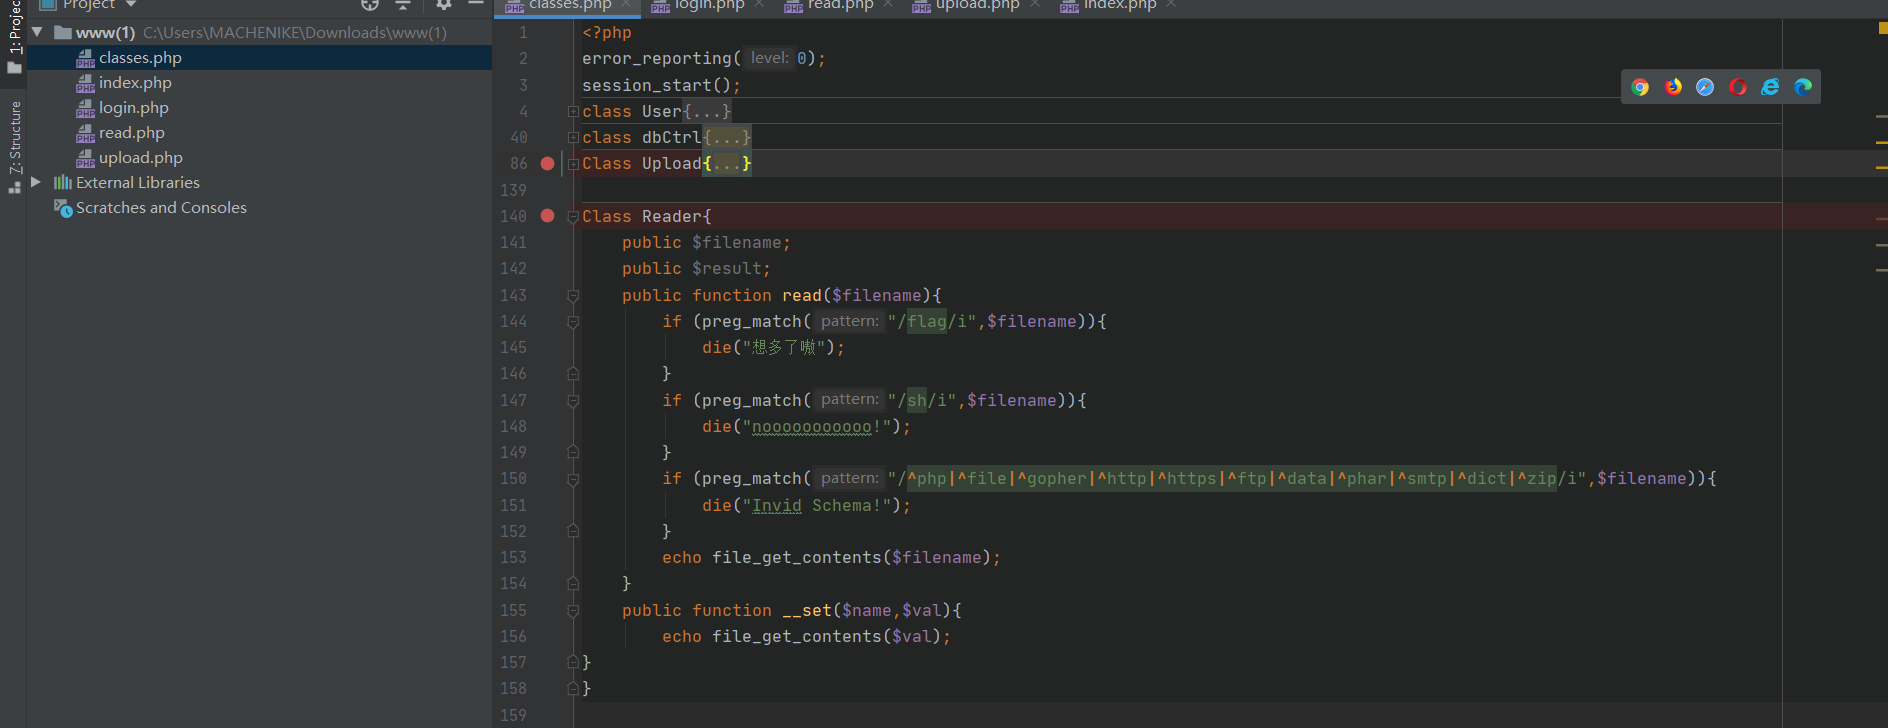Toggle breakpoint on line 140
This screenshot has width=1888, height=728.
coord(547,215)
